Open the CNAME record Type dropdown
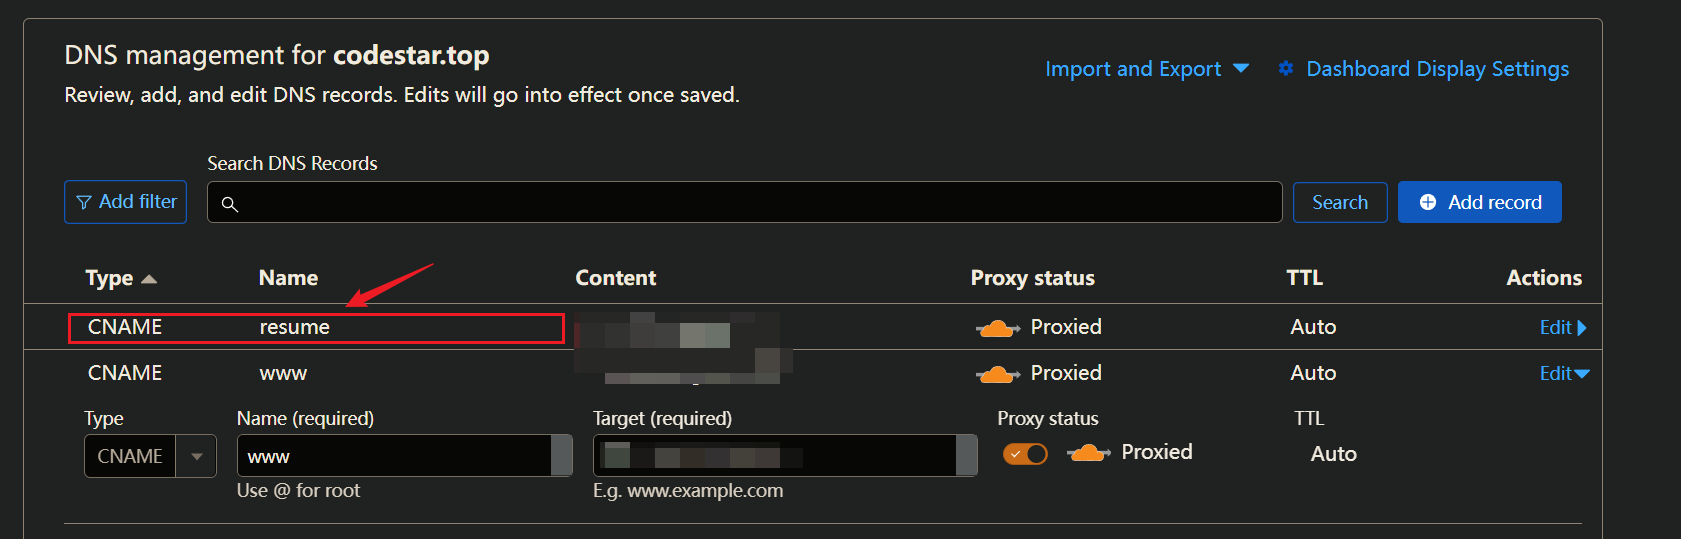This screenshot has height=539, width=1681. click(150, 456)
